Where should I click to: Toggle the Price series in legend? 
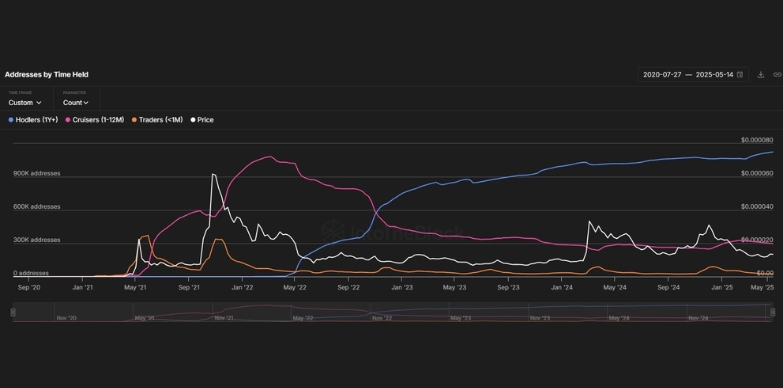[x=202, y=120]
